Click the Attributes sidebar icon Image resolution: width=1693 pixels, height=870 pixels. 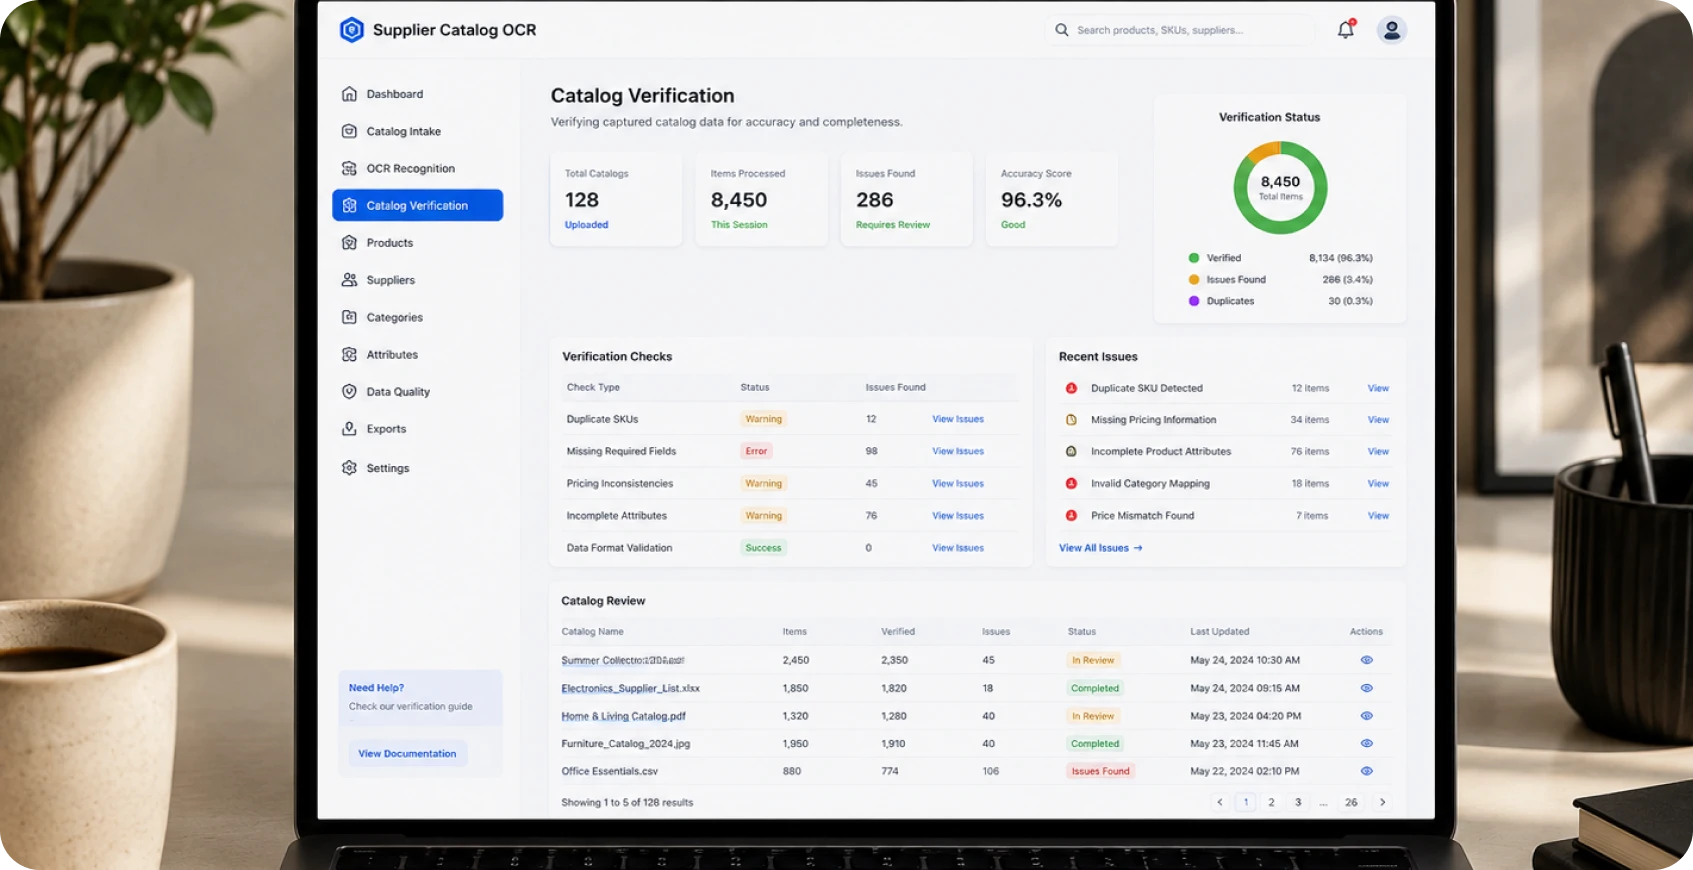tap(349, 354)
